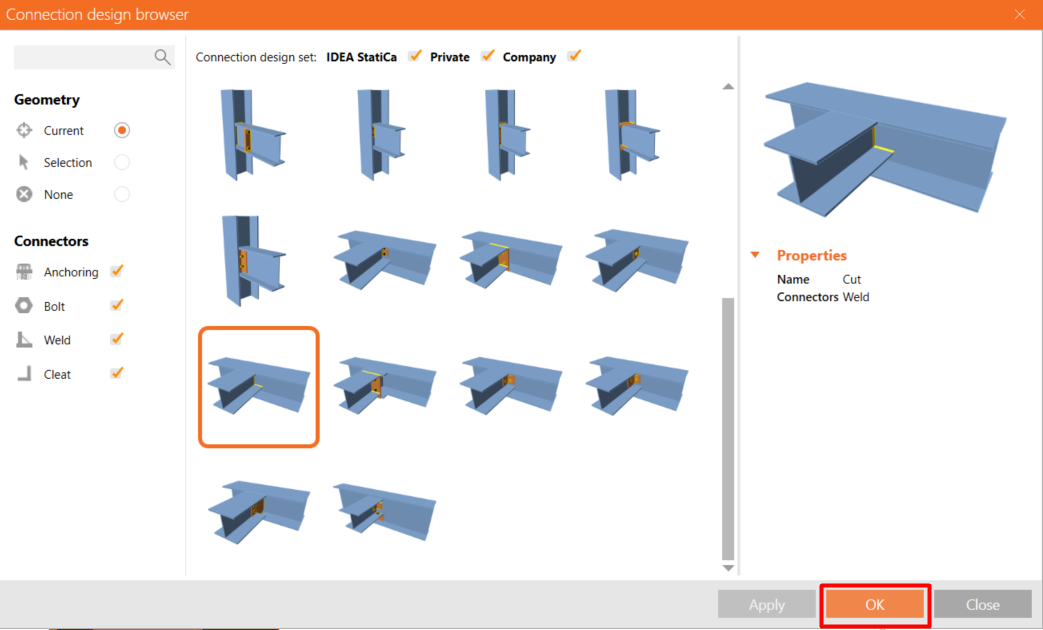The width and height of the screenshot is (1043, 630).
Task: Collapse the Properties section triangle
Action: pos(755,255)
